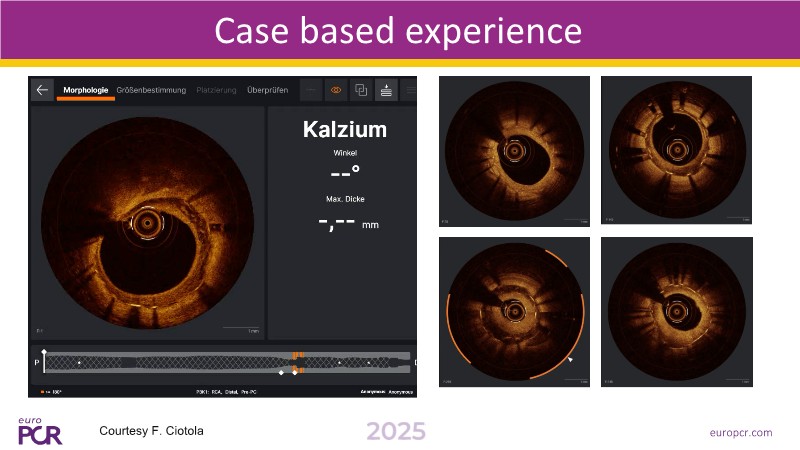Click the white diamond handle below the vessel
Viewport: 800px width, 450px height.
pyautogui.click(x=282, y=372)
